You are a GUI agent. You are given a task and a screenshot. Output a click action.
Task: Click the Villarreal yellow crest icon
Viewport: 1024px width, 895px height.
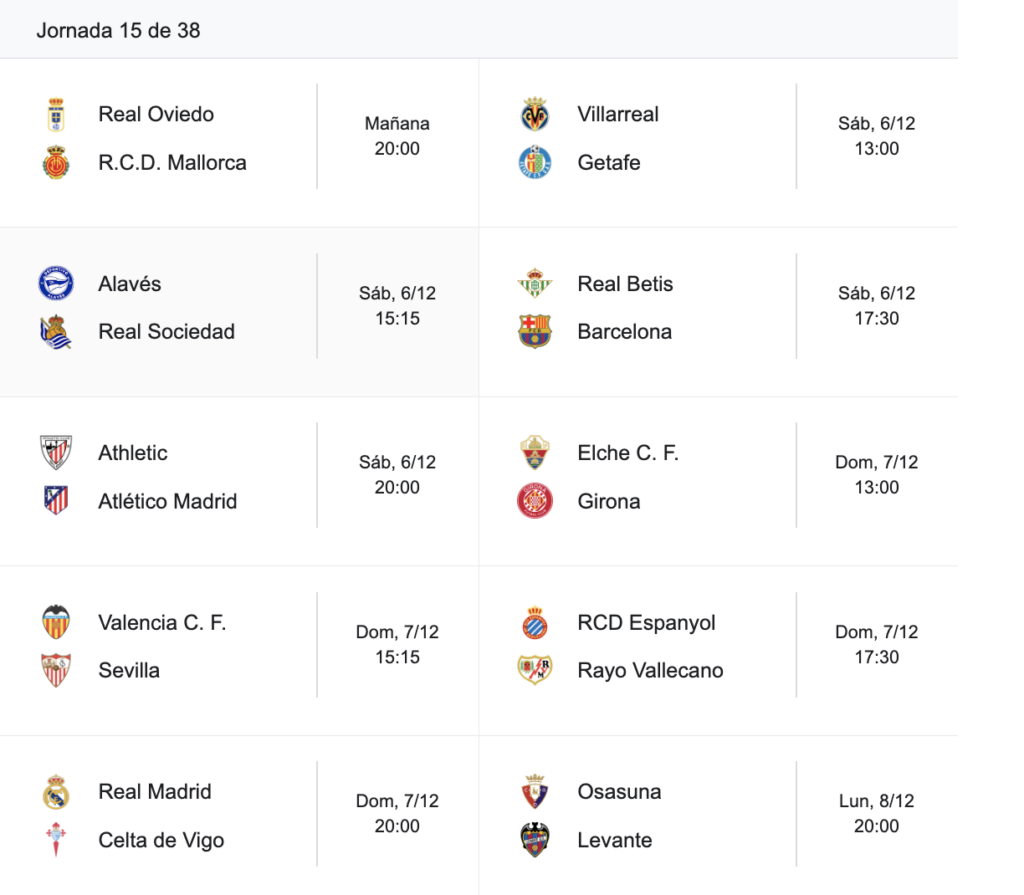click(535, 114)
